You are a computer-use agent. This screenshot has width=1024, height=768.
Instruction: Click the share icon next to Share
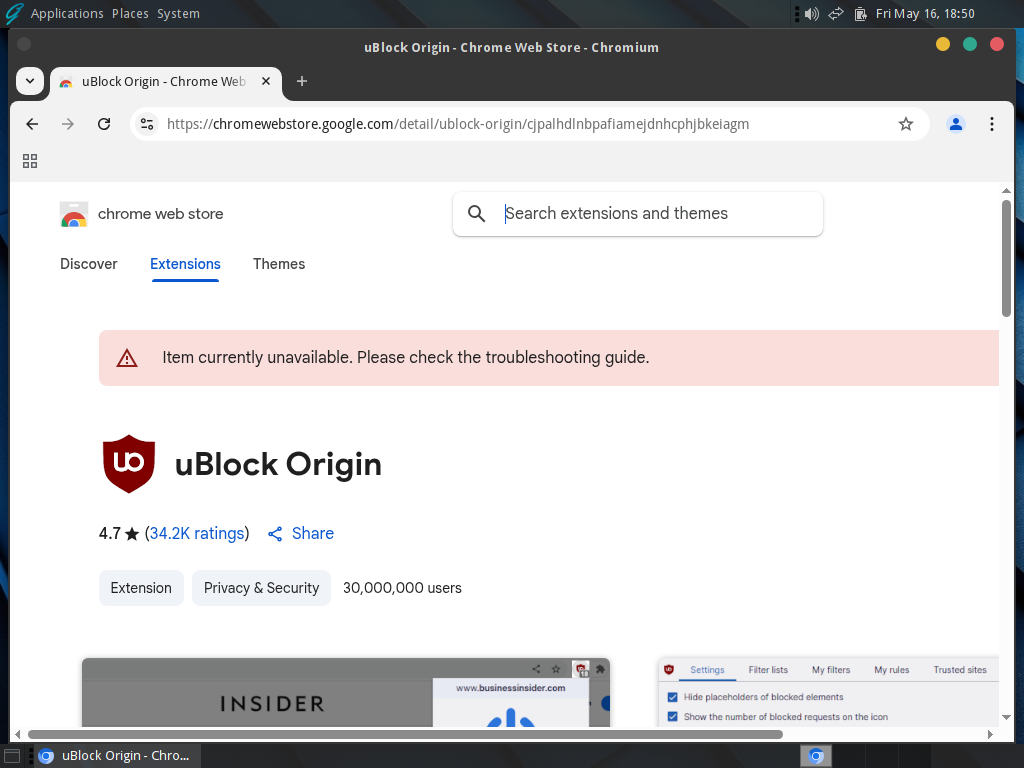[275, 534]
